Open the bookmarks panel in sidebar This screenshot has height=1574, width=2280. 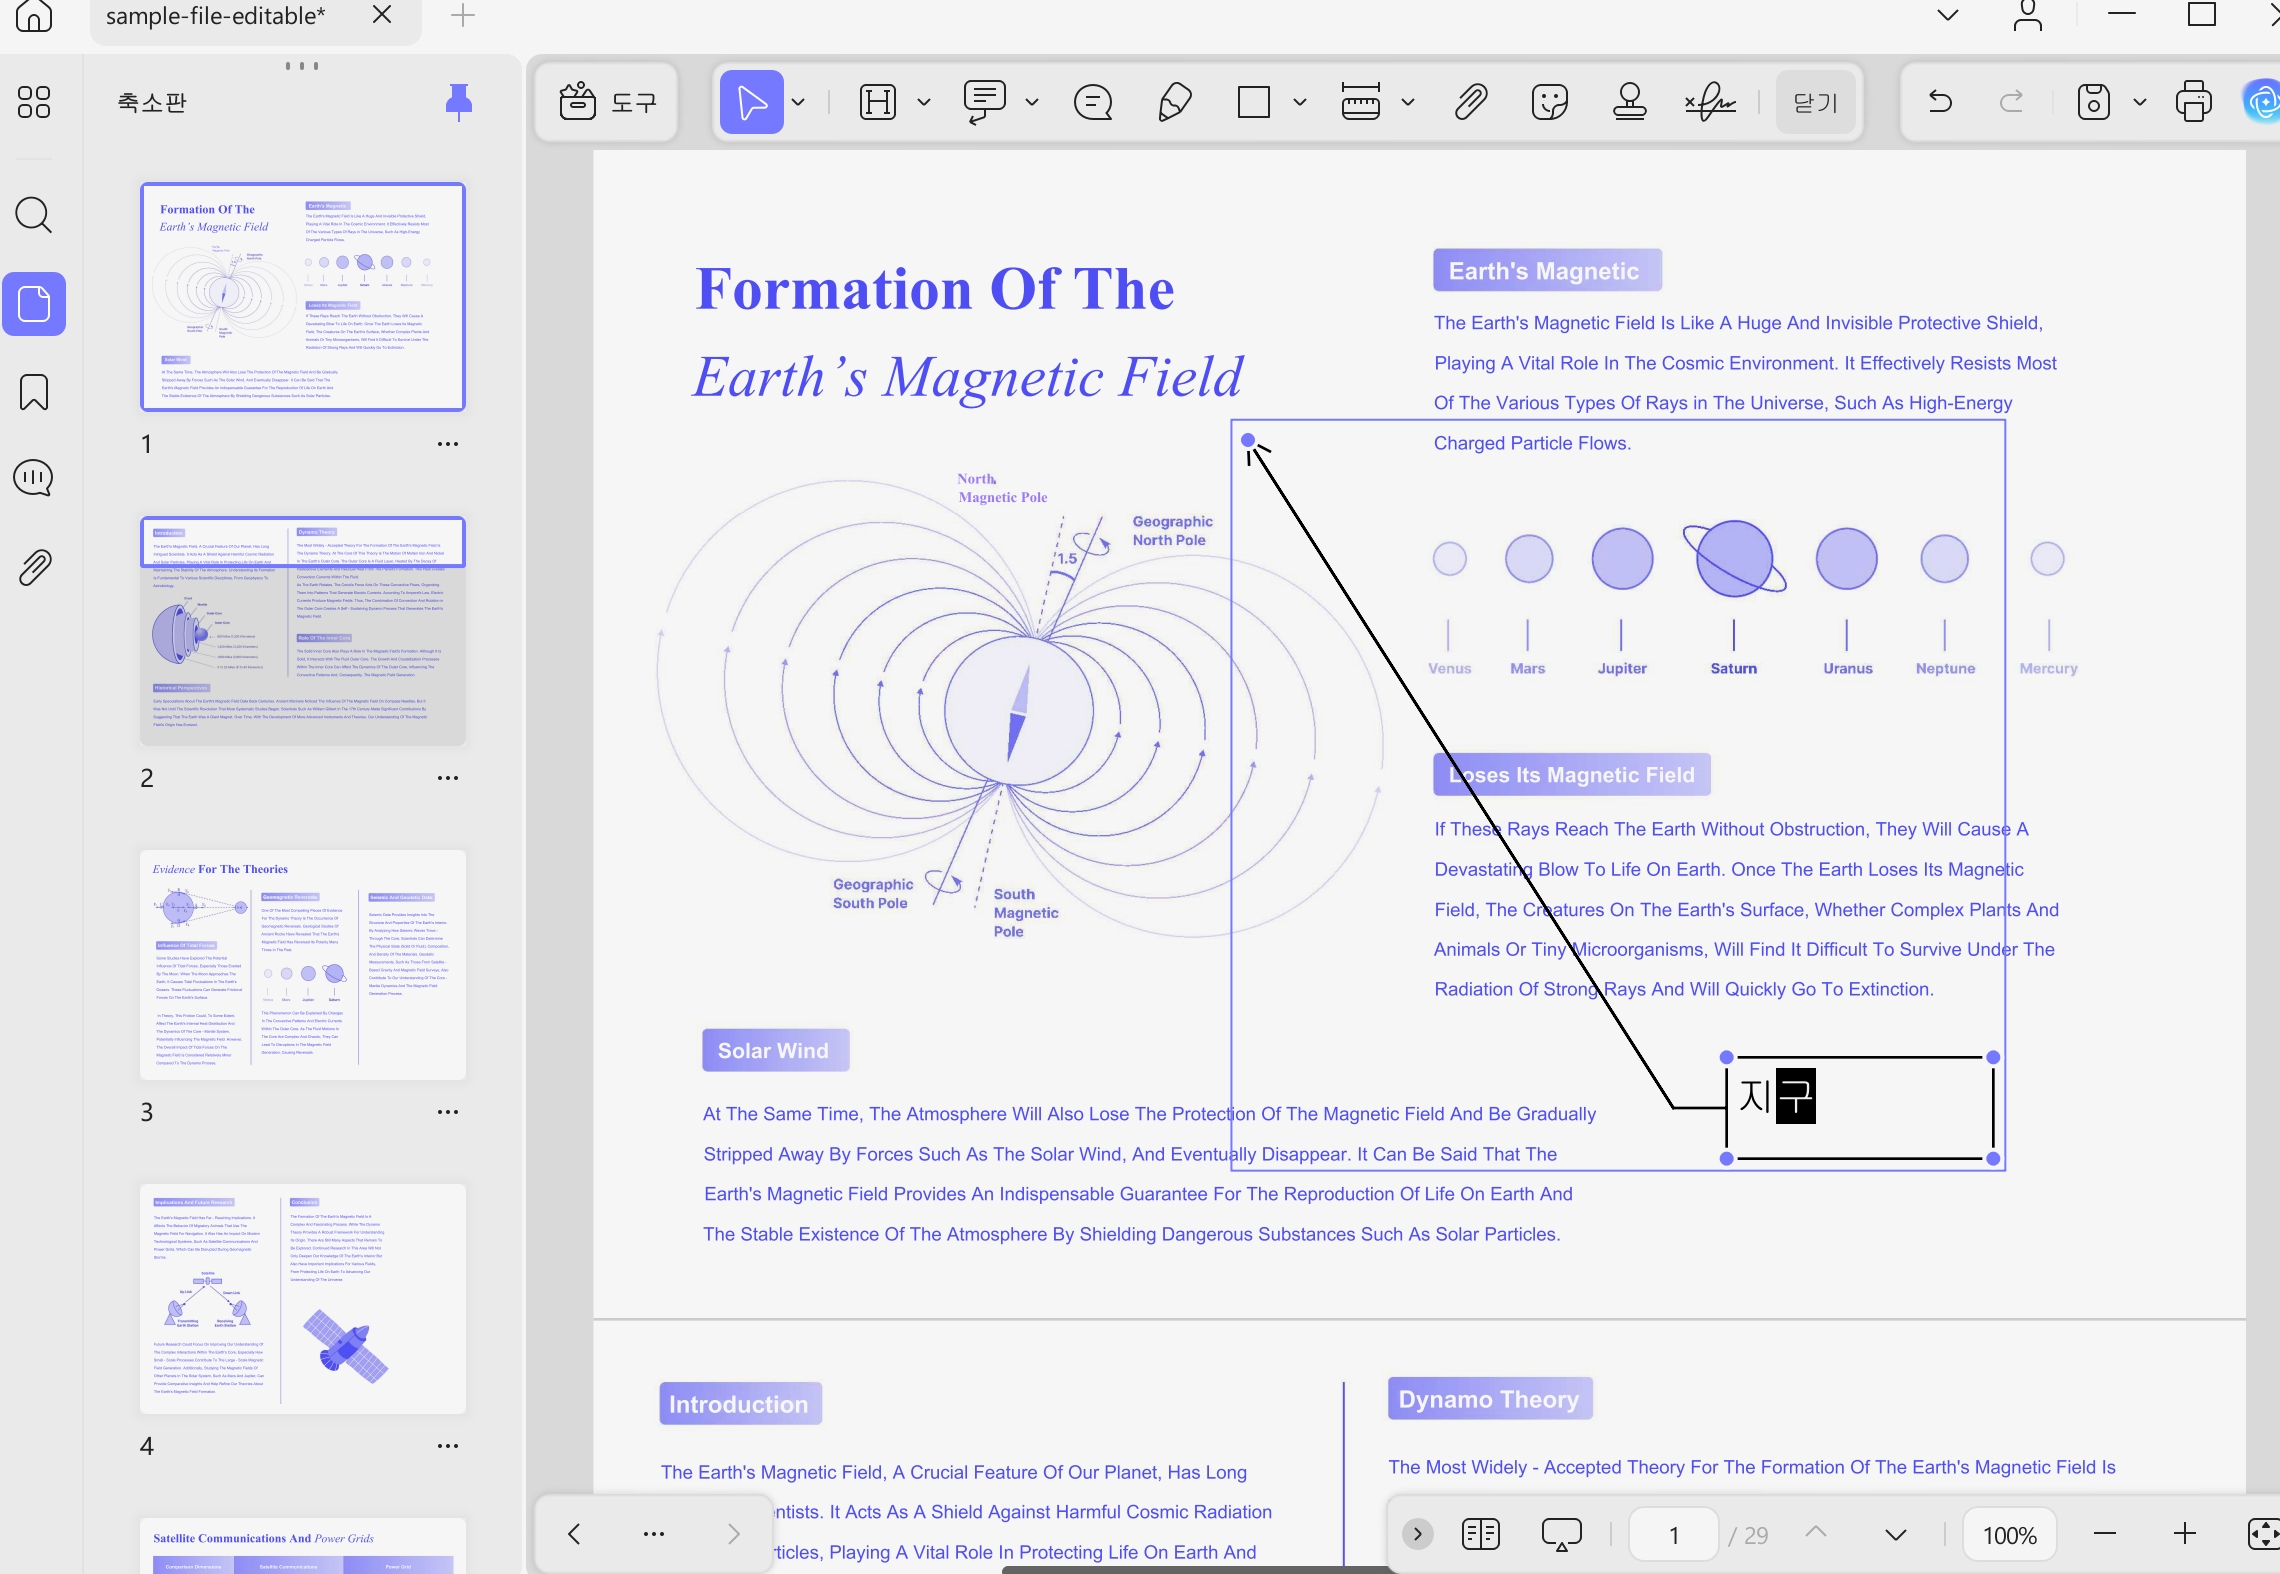click(34, 392)
